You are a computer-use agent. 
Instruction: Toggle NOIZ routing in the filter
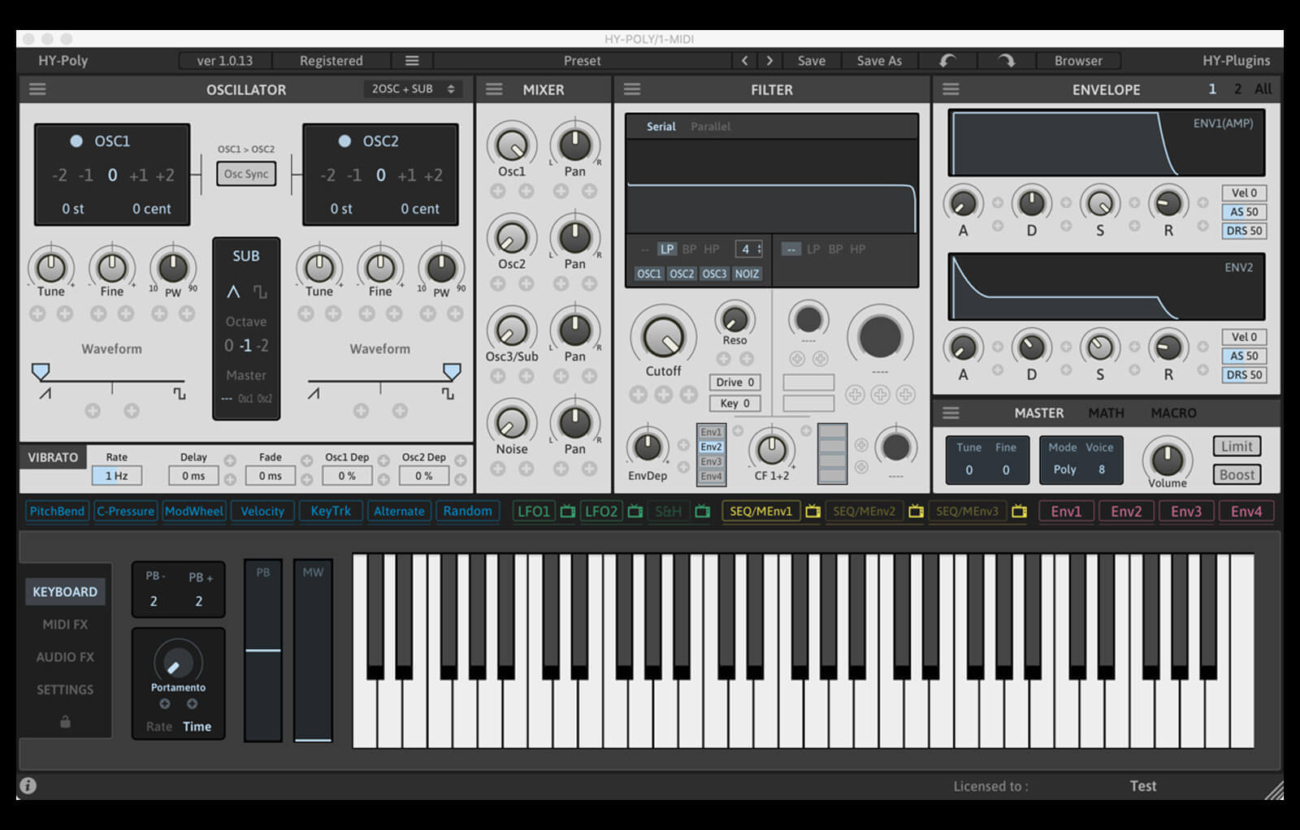coord(747,274)
